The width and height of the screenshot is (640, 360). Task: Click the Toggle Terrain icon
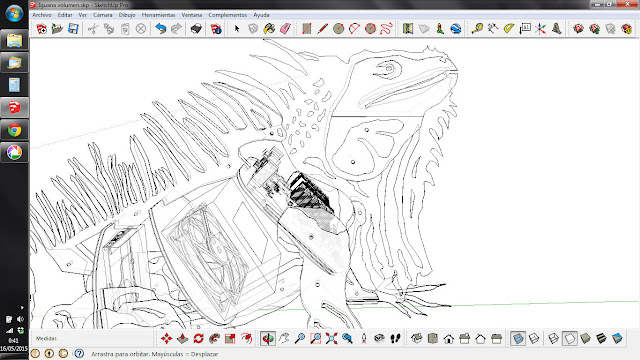coord(424,29)
